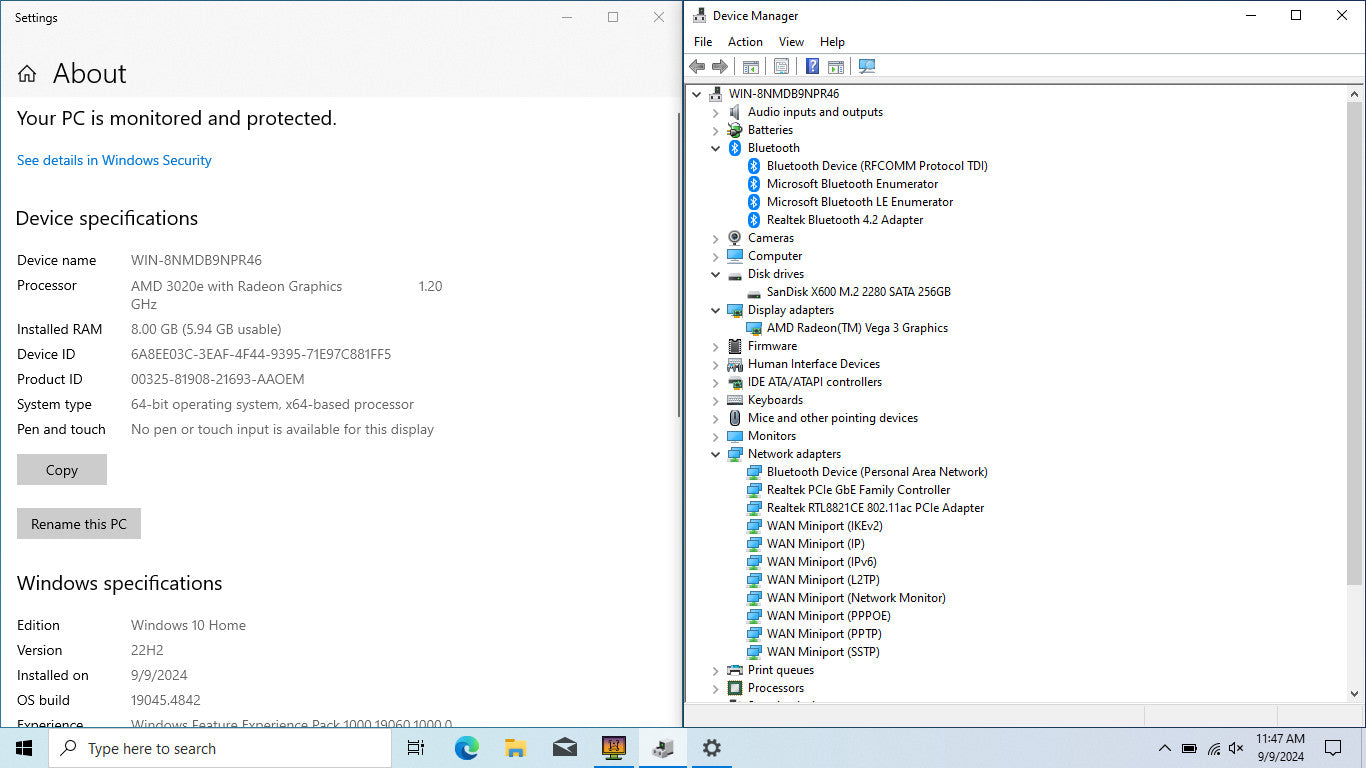Click the battery tray icon
1366x768 pixels.
1189,748
